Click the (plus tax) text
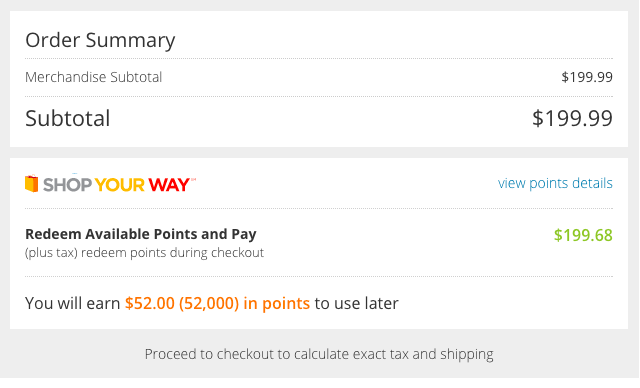The image size is (640, 388). tap(51, 253)
